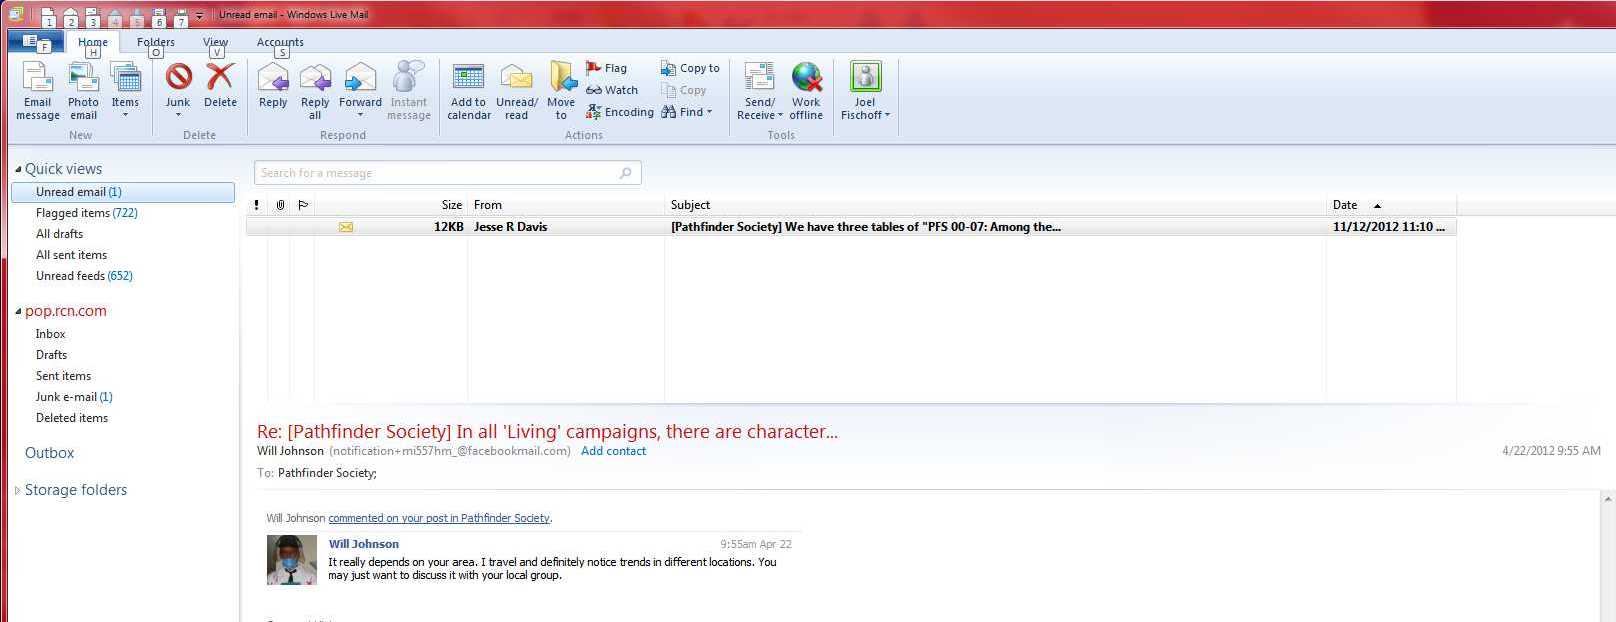Click the Instant message button

click(x=409, y=91)
